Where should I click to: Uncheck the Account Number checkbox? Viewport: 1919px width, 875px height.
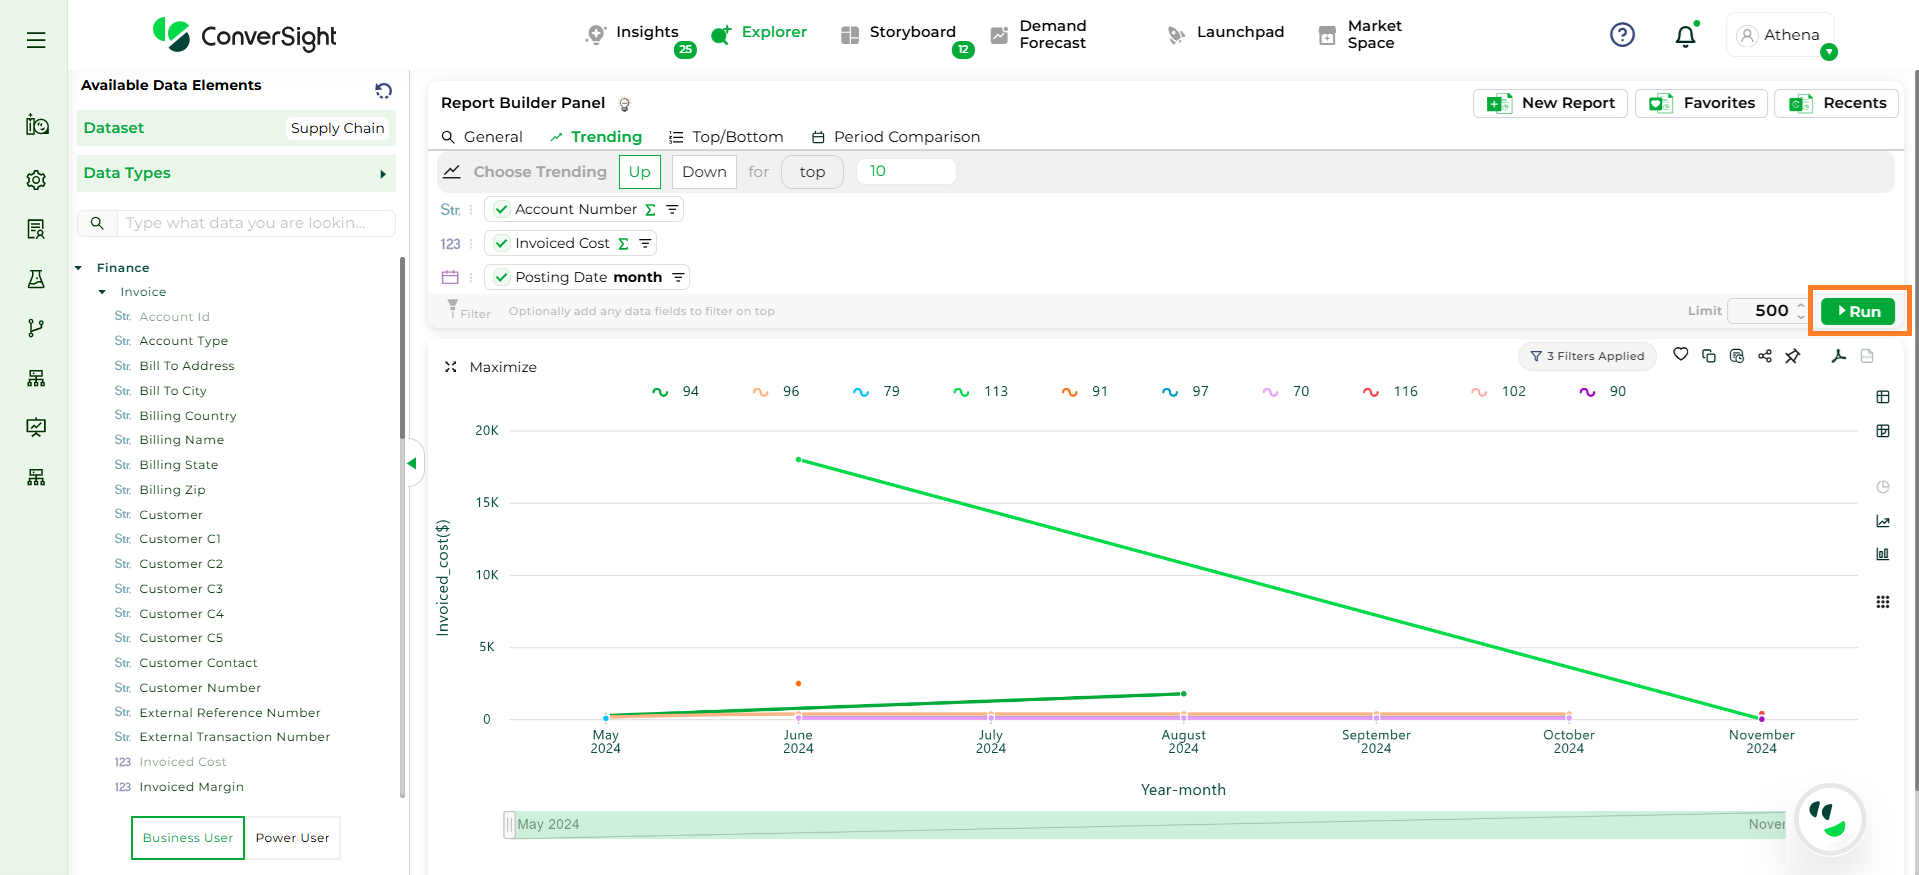(502, 210)
